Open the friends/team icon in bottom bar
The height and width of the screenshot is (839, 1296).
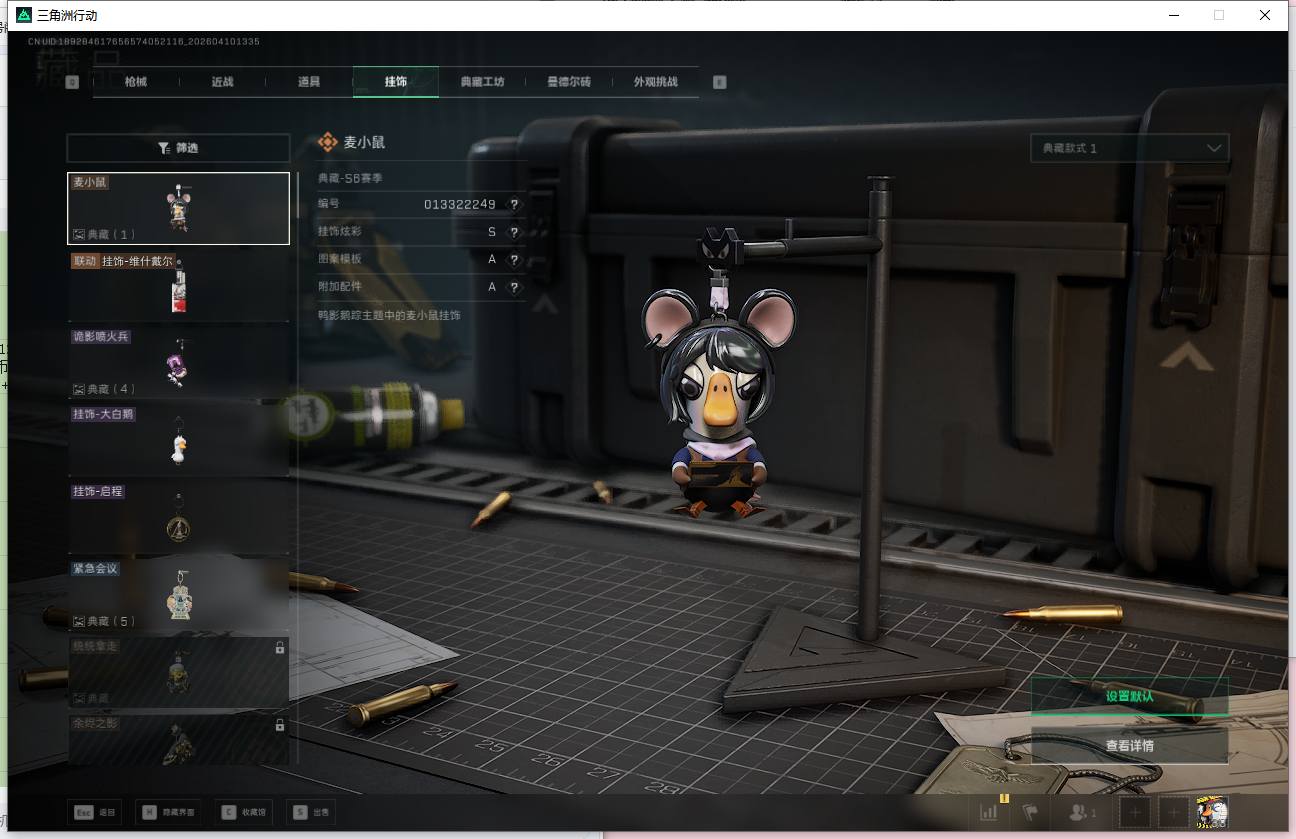(1083, 812)
